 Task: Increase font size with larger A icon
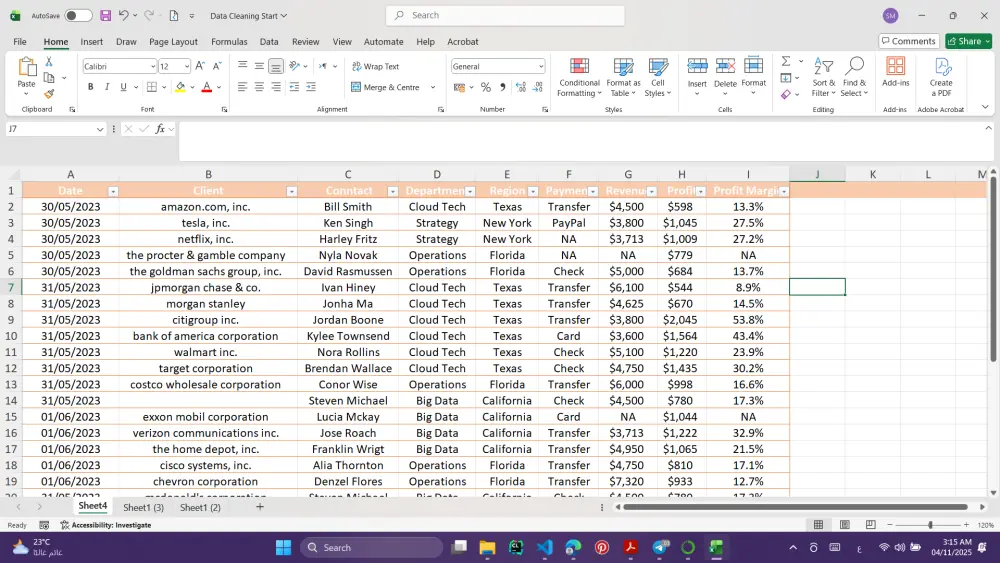click(x=200, y=66)
